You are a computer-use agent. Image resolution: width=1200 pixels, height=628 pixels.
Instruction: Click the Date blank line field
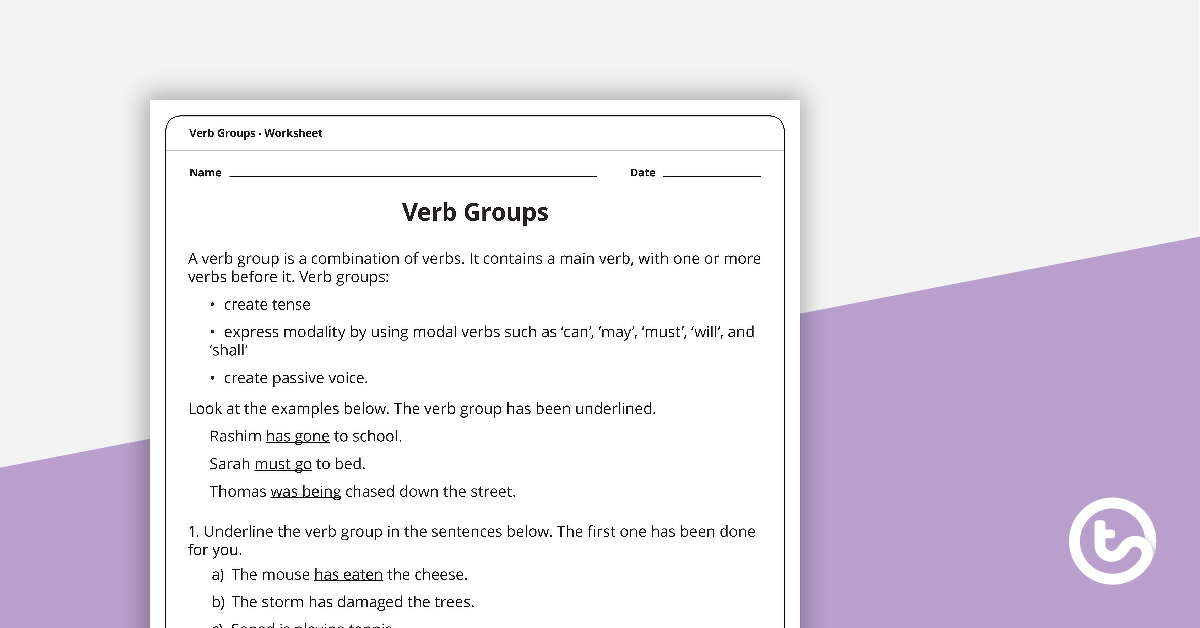pos(711,174)
